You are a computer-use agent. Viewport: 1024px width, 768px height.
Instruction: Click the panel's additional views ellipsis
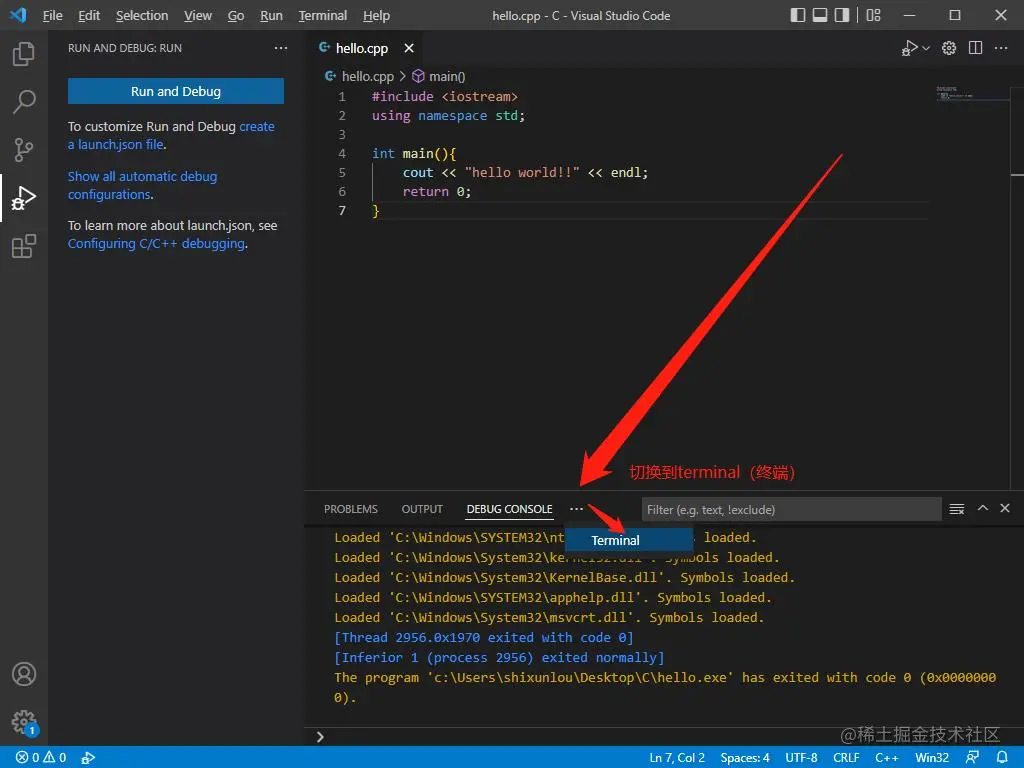click(x=576, y=509)
